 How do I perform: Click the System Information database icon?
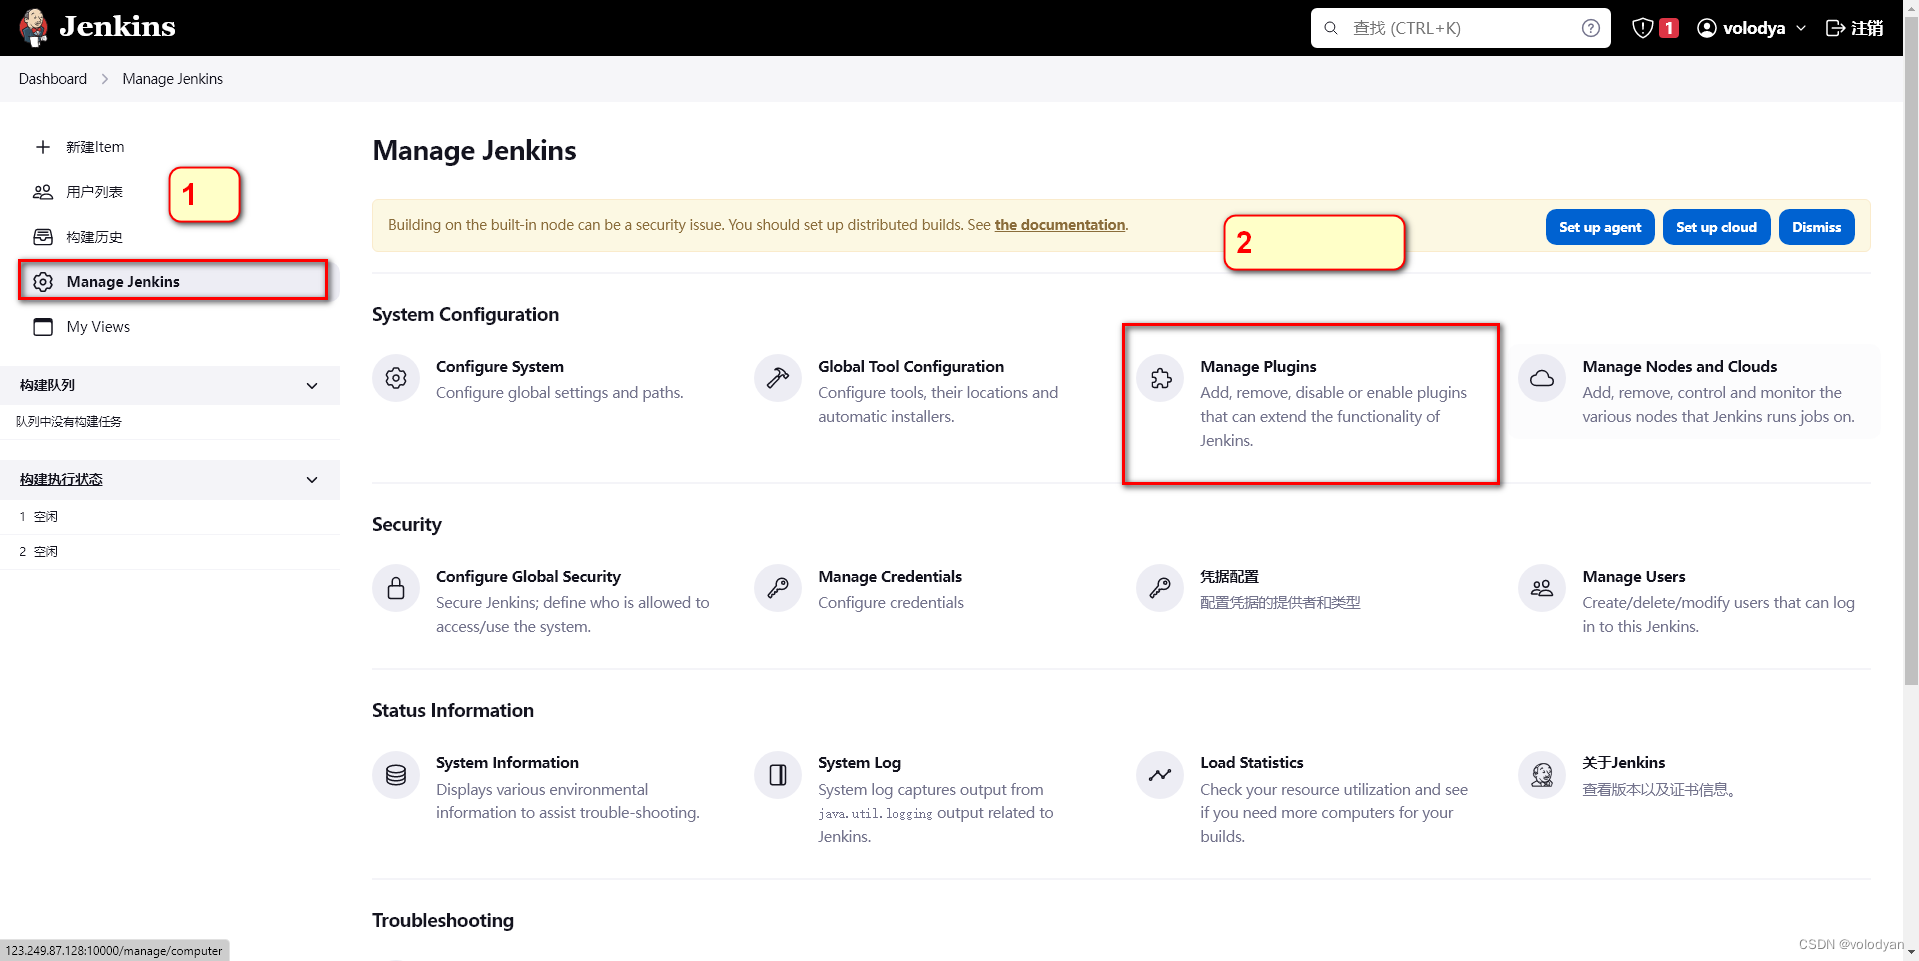396,775
